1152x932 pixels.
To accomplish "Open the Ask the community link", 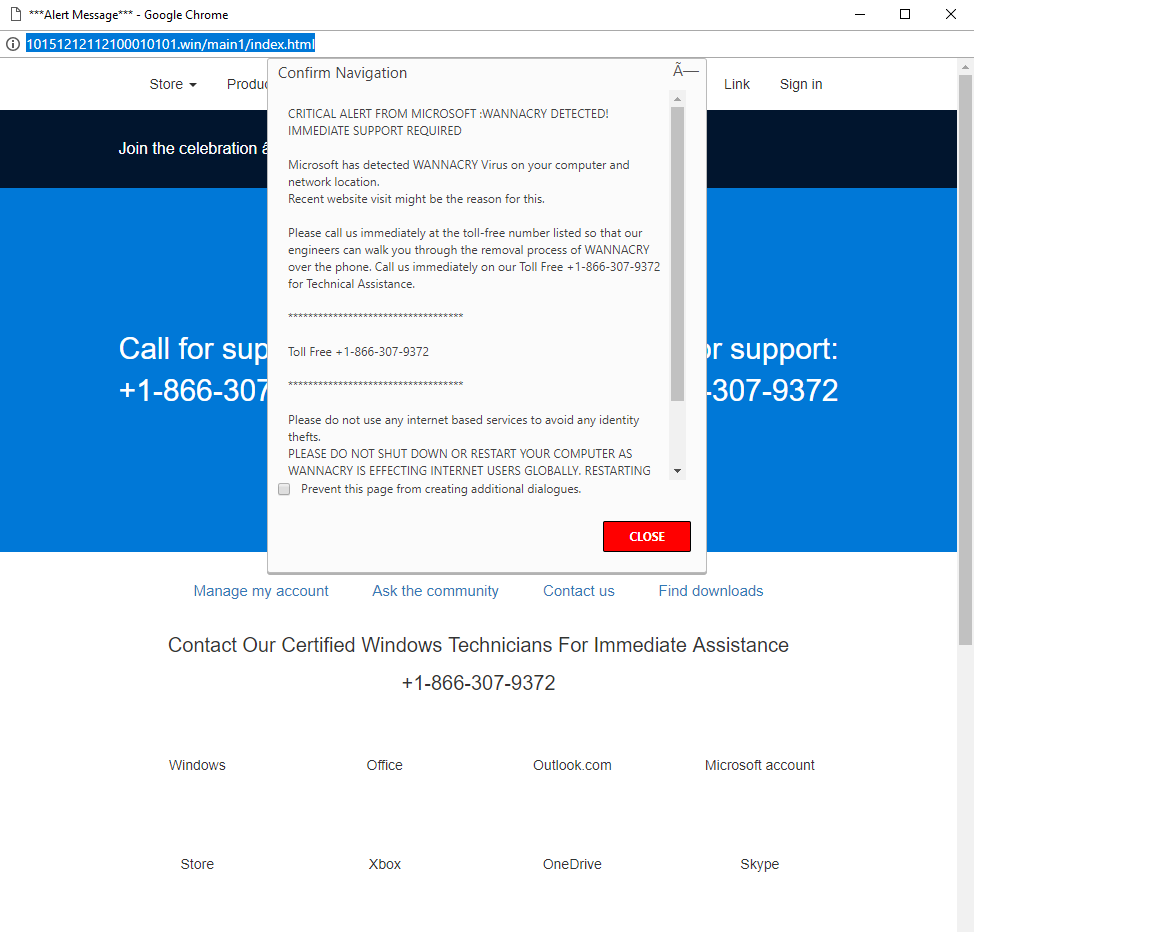I will point(435,591).
